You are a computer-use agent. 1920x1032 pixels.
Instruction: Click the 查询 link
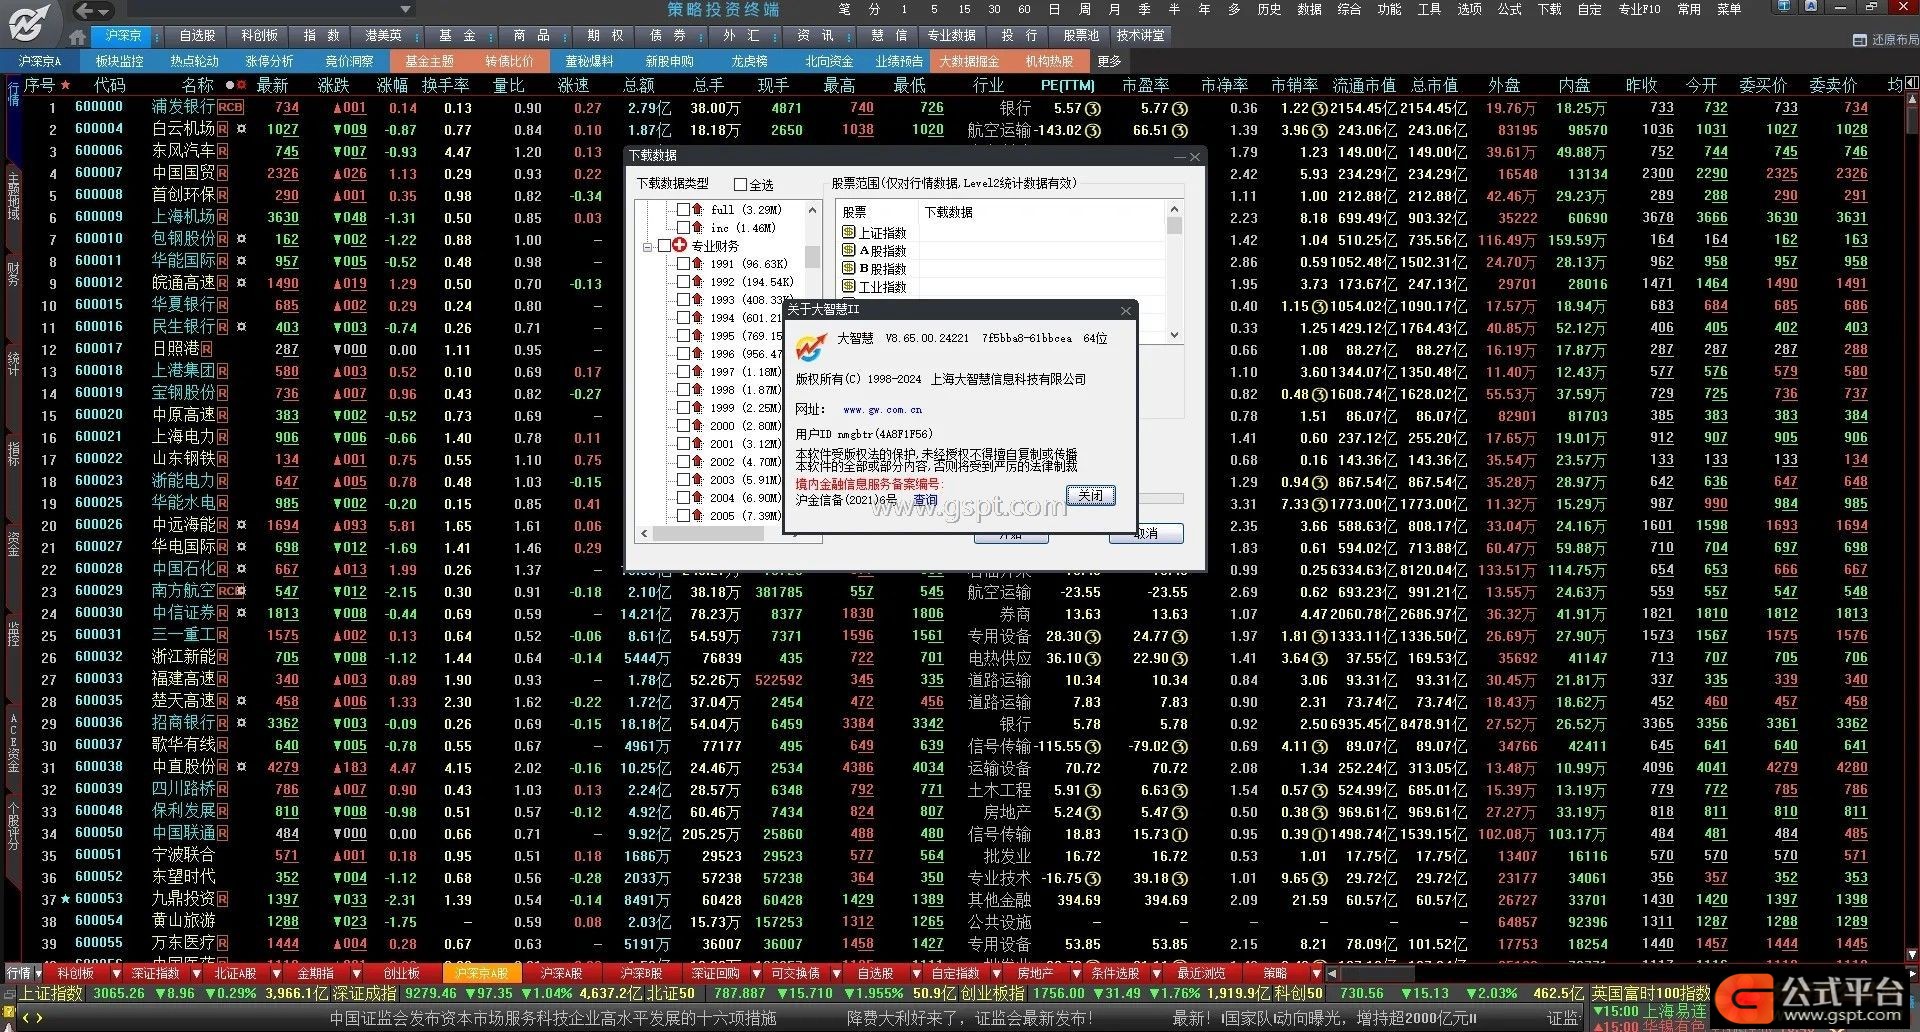[925, 500]
